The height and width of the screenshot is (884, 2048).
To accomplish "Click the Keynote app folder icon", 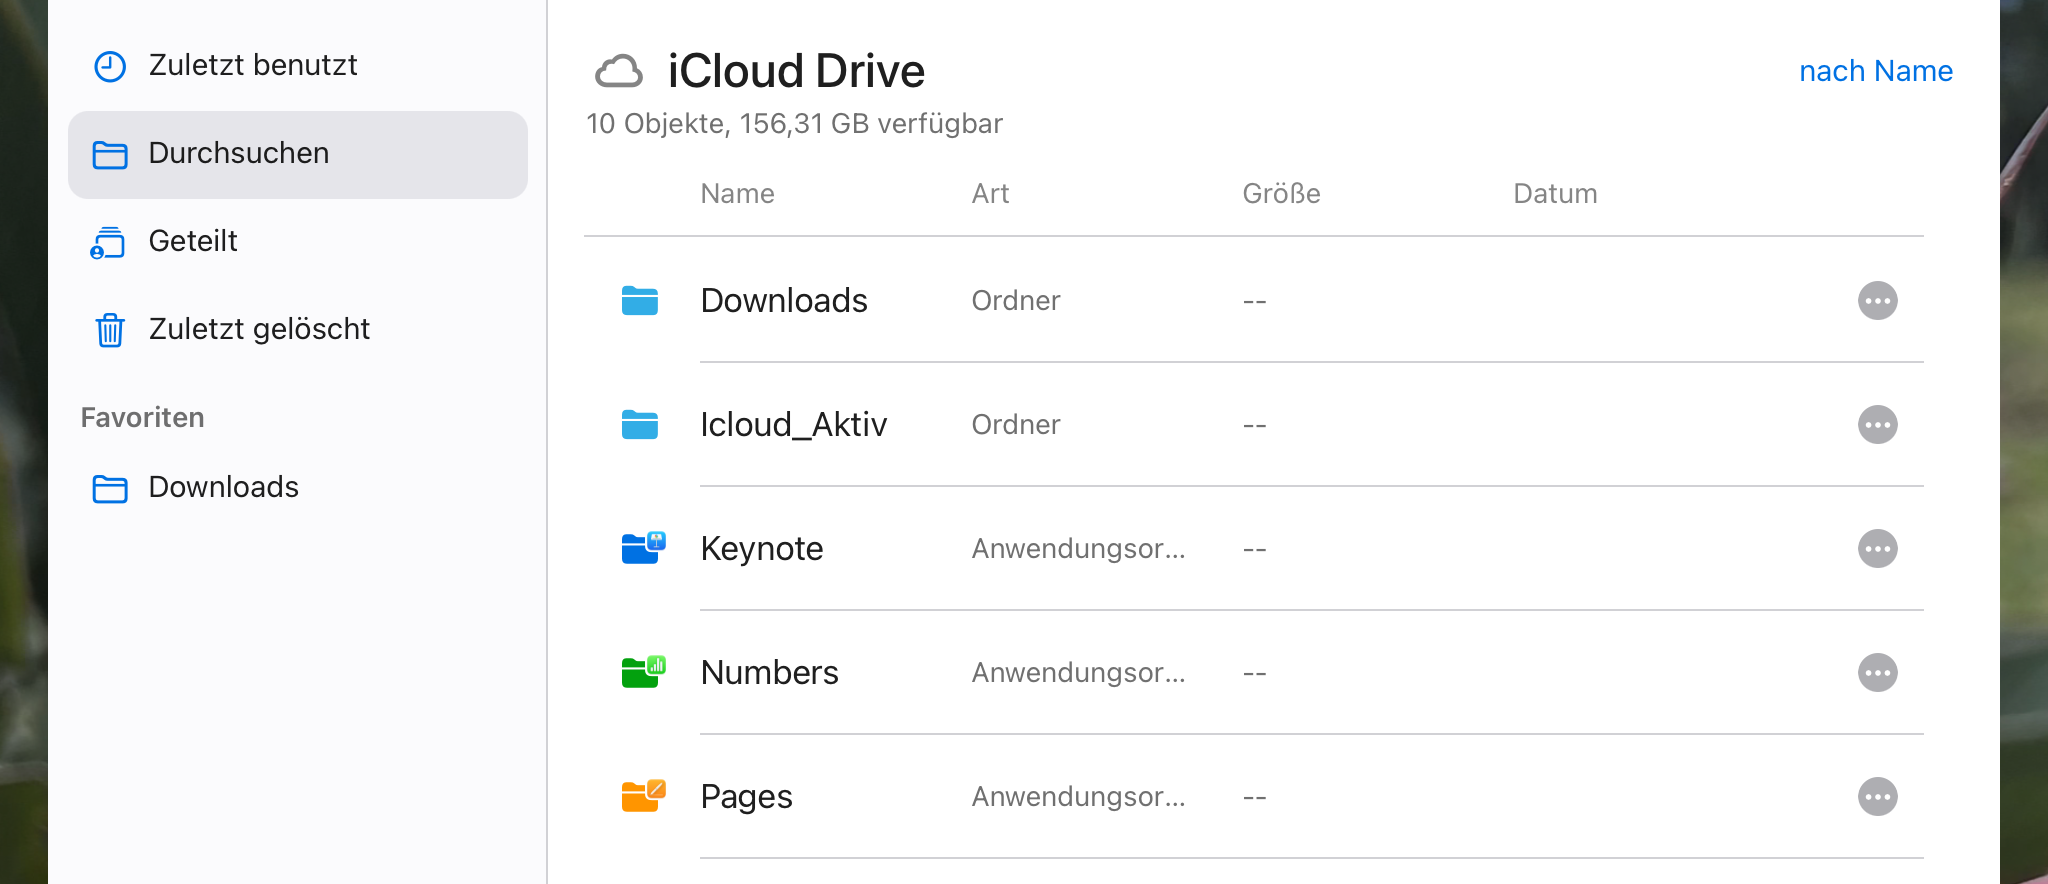I will (642, 548).
